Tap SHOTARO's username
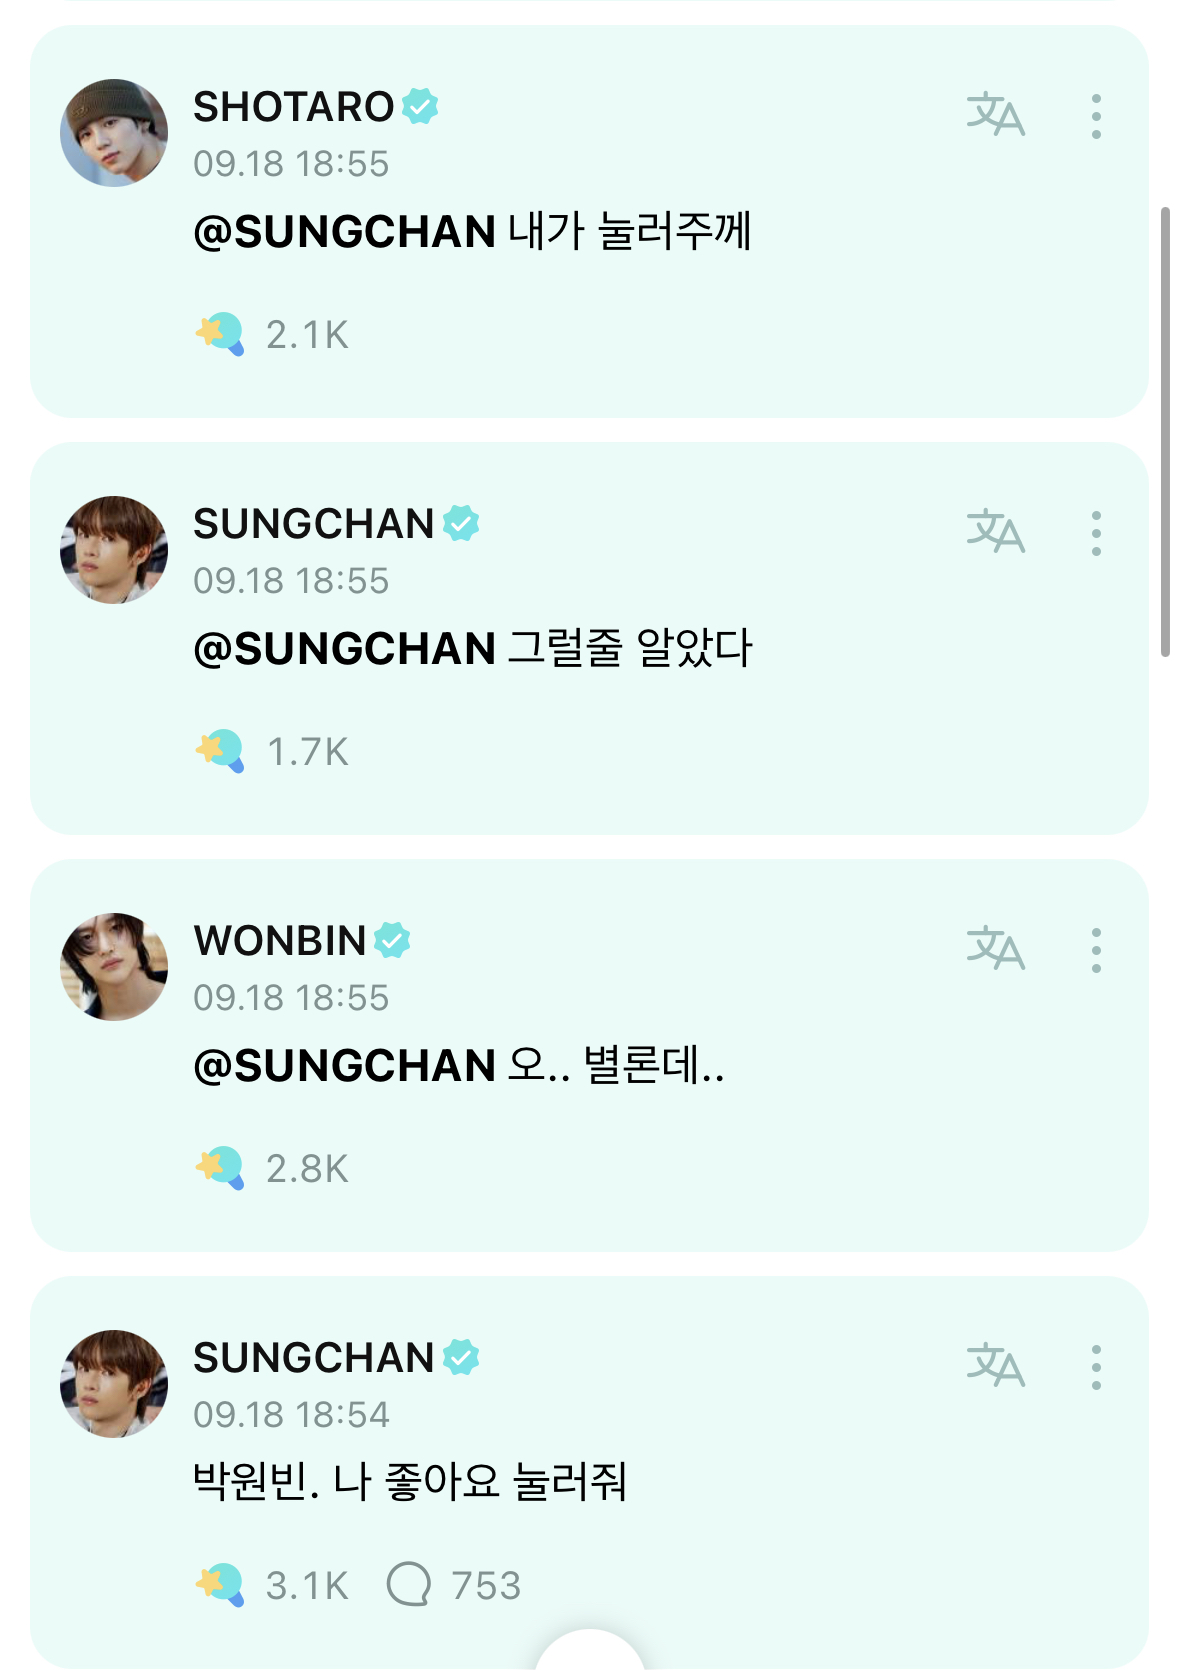 tap(293, 107)
